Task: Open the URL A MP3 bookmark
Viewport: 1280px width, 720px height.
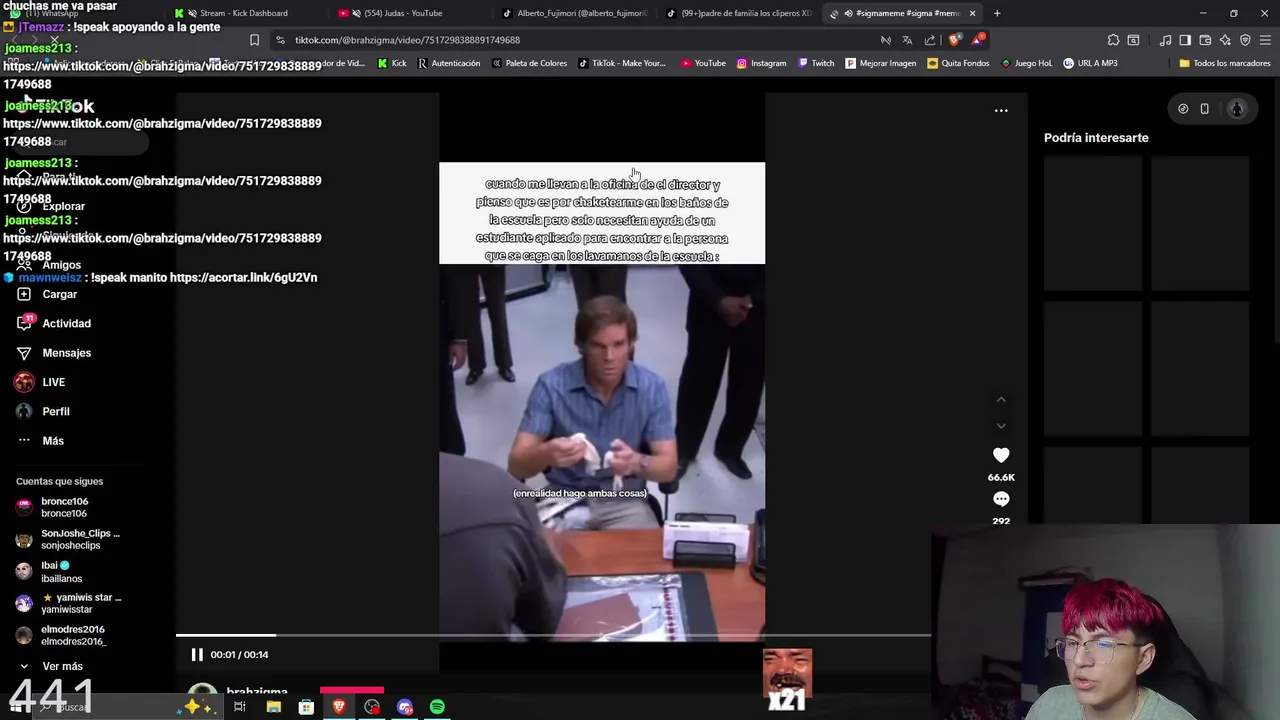Action: pos(1090,63)
